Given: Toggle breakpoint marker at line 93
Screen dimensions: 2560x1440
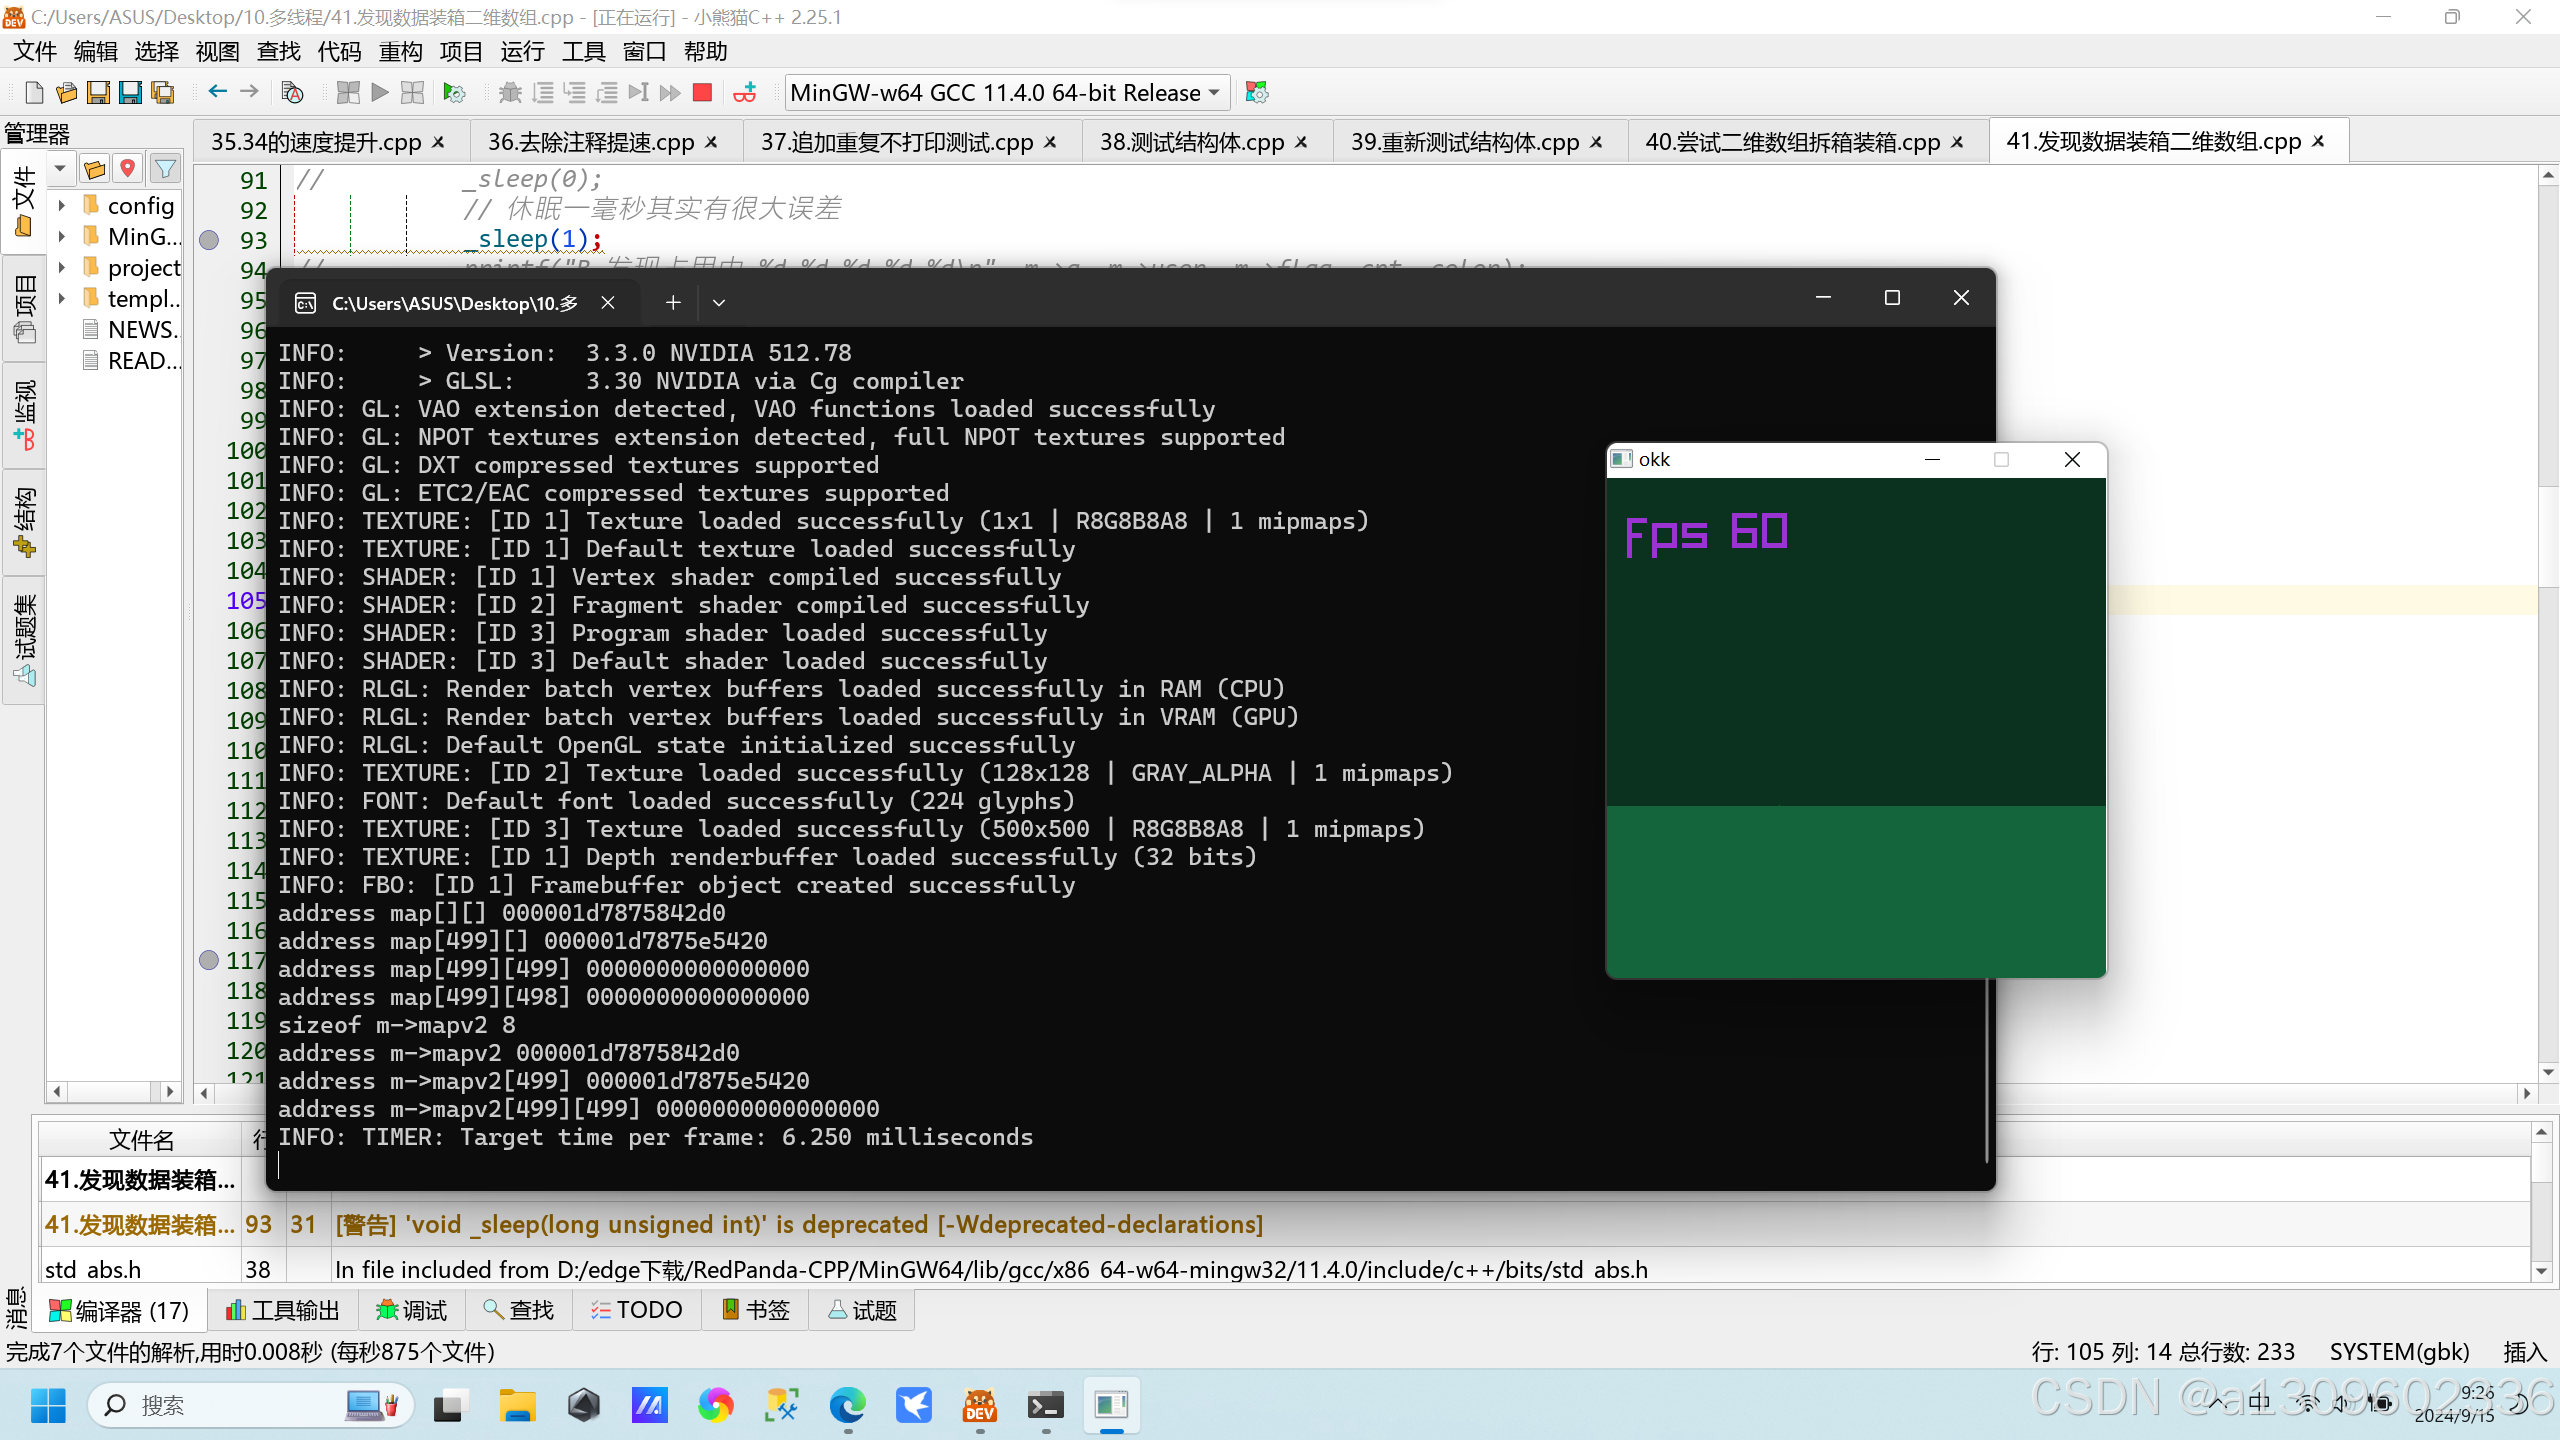Looking at the screenshot, I should pyautogui.click(x=209, y=240).
